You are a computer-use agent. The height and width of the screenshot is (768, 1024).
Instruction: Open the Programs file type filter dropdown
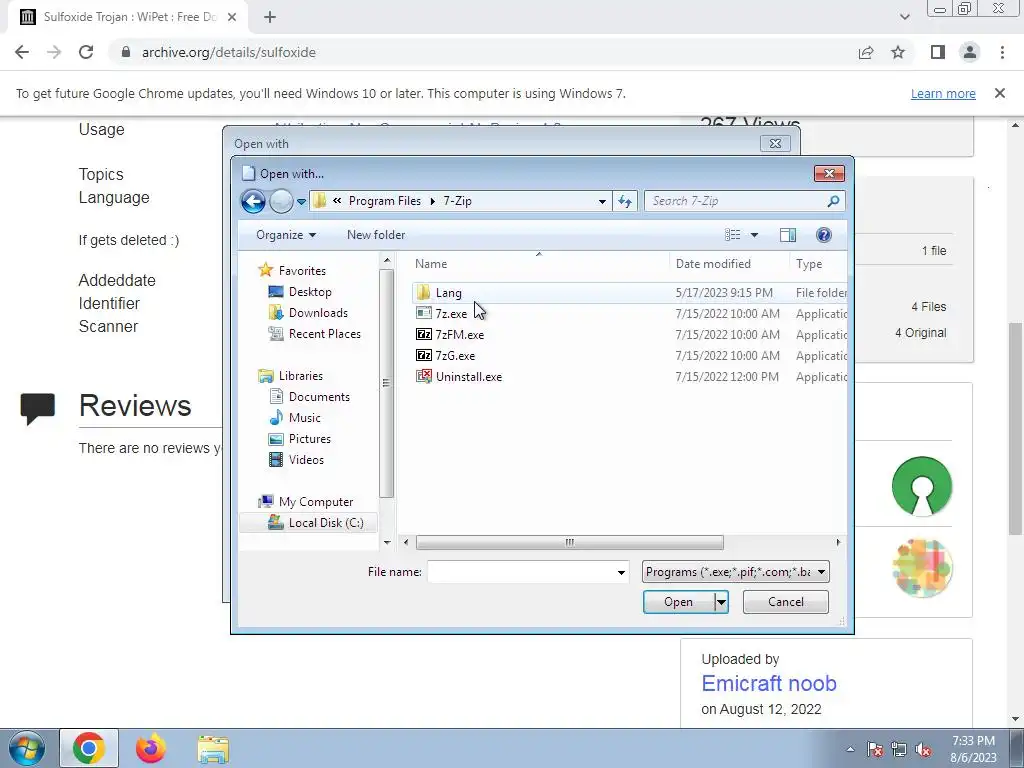tap(735, 572)
